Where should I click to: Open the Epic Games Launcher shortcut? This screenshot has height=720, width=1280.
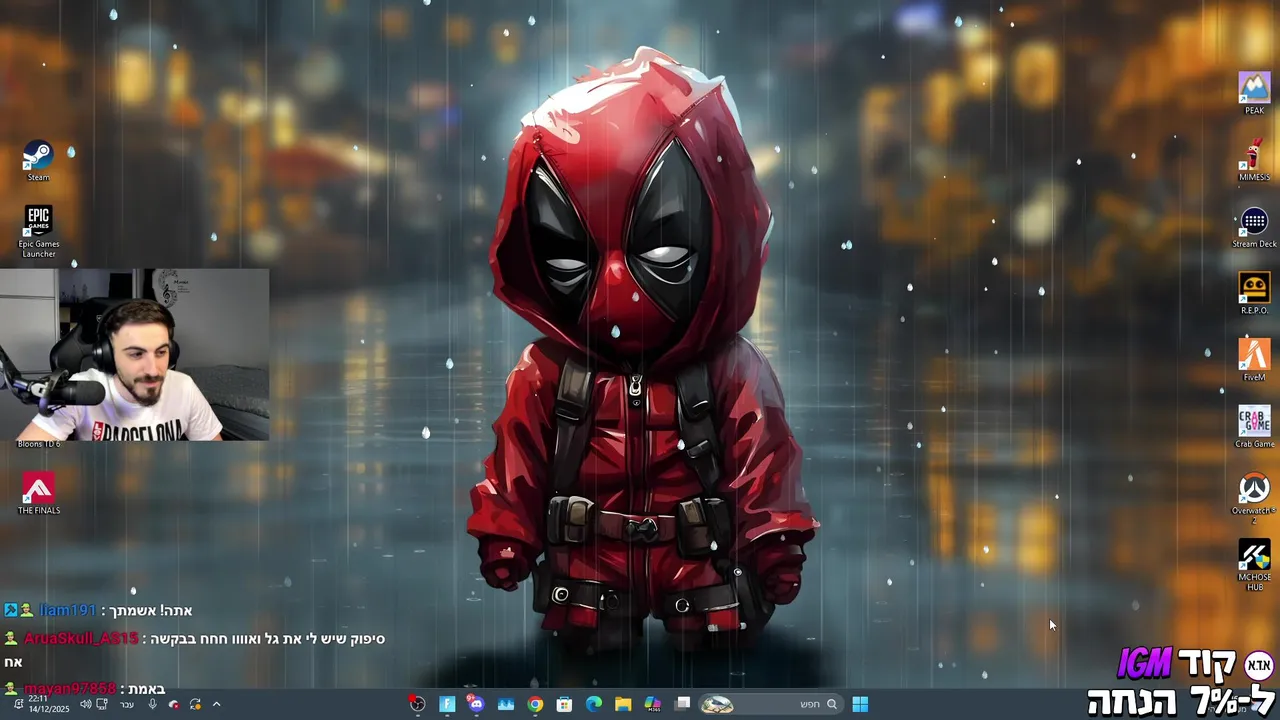[x=38, y=232]
